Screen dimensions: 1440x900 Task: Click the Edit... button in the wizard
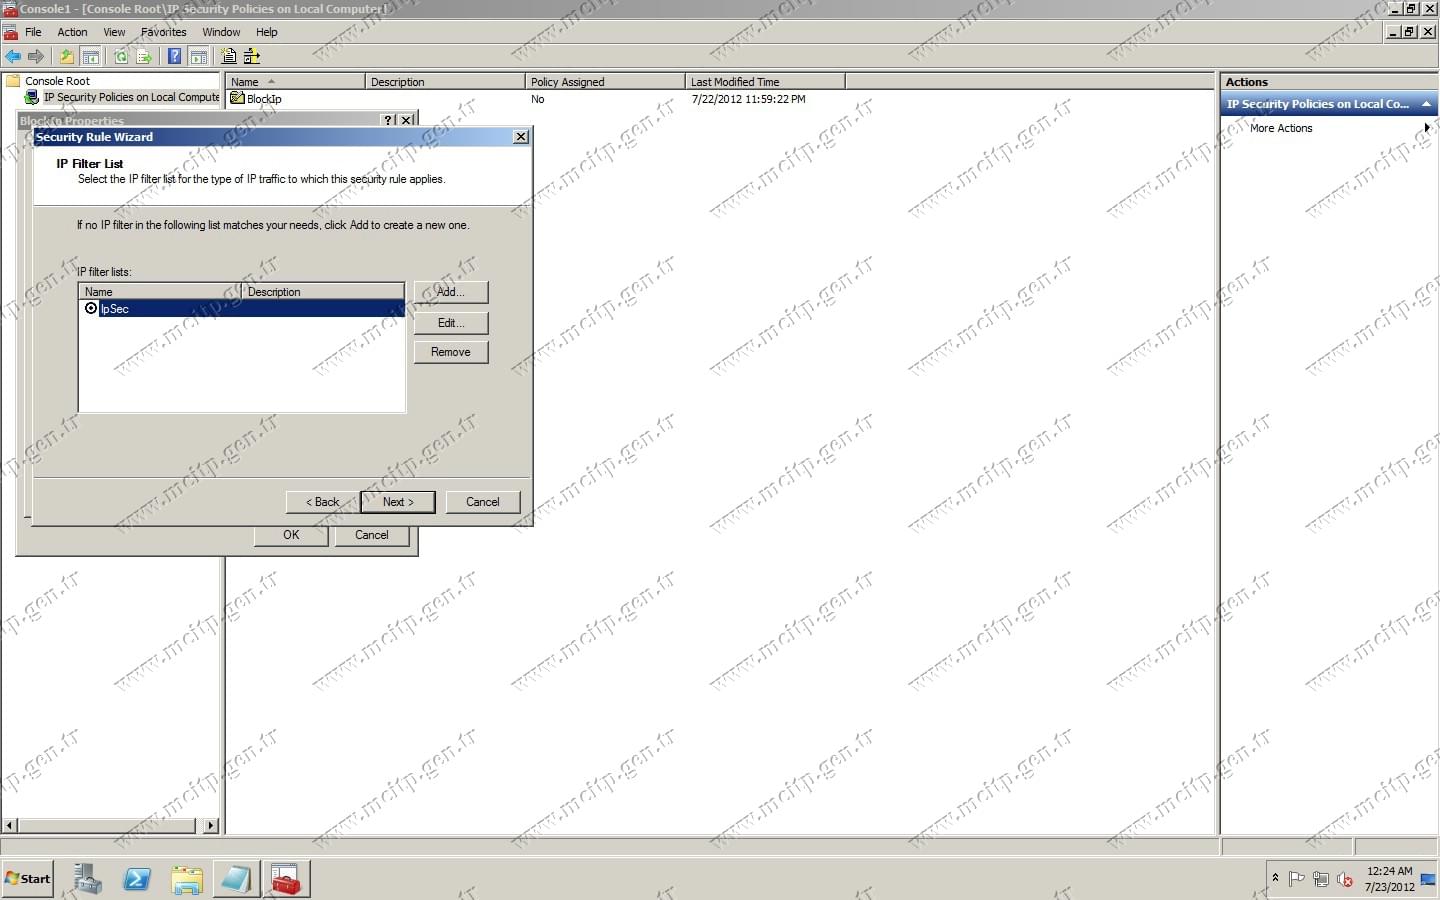(451, 323)
